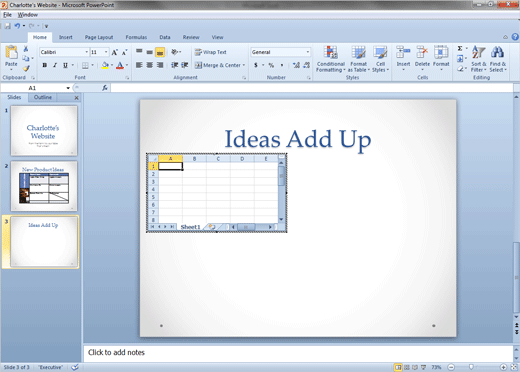
Task: Open the Outline pane tab
Action: (x=43, y=97)
